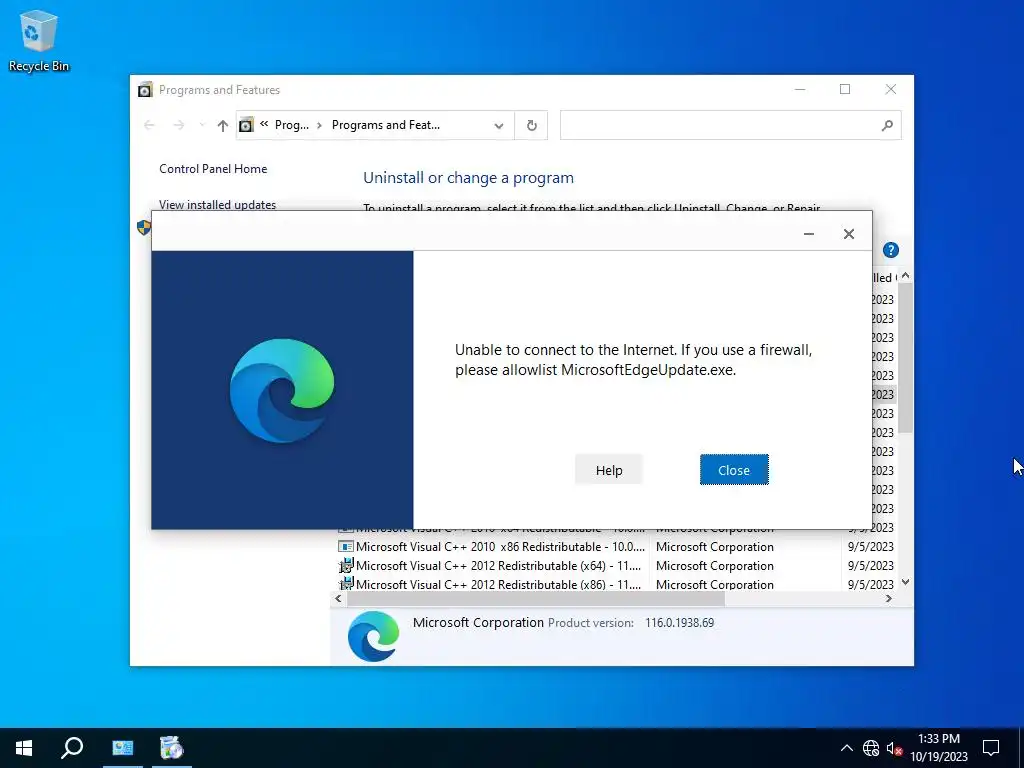Screen dimensions: 1024x768
Task: Open the network status tray icon
Action: coord(871,748)
